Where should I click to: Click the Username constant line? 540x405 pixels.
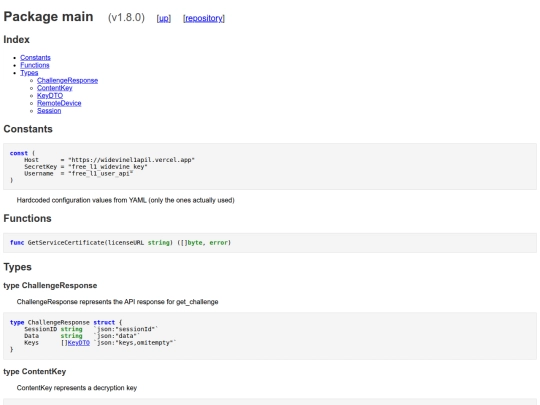pyautogui.click(x=79, y=174)
